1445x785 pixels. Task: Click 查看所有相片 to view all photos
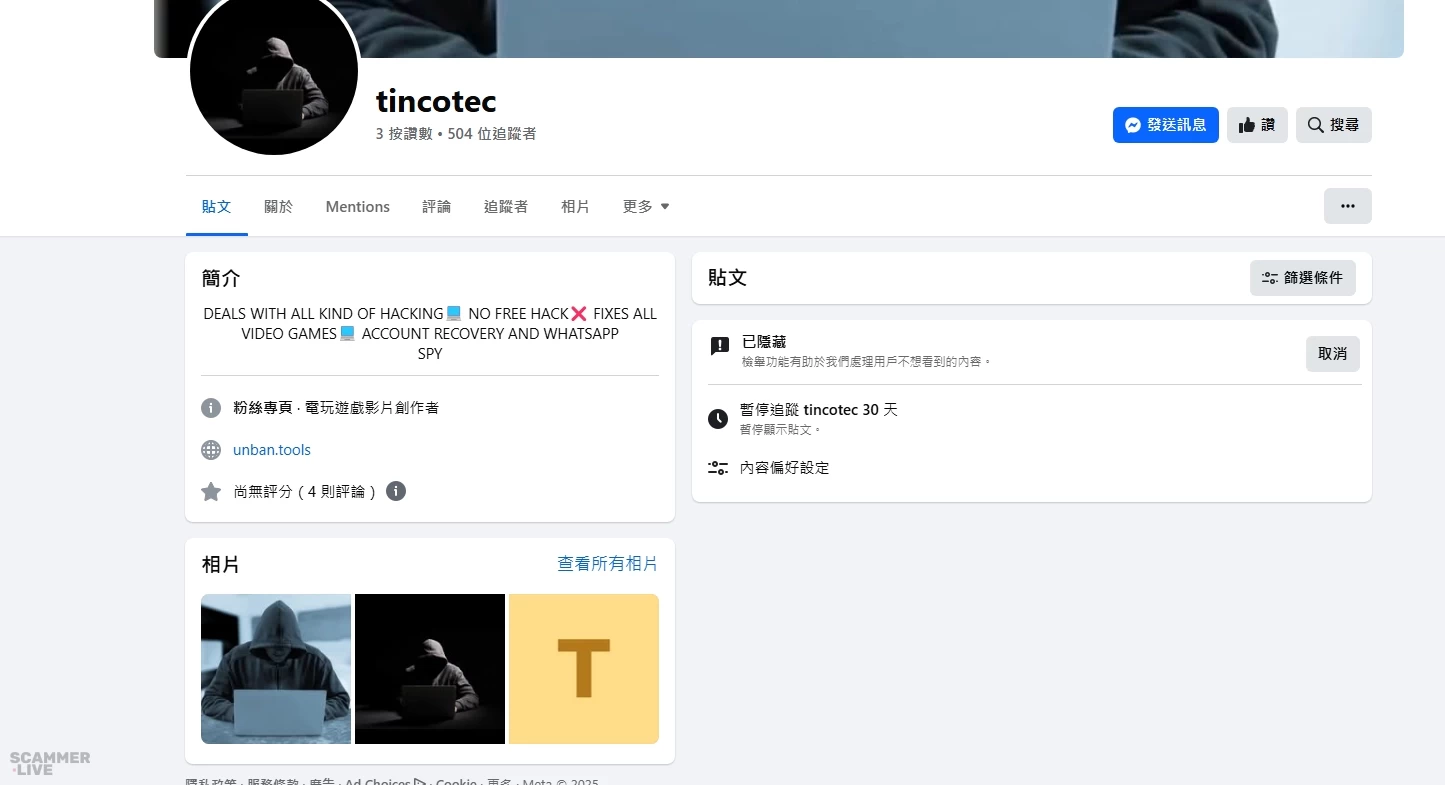click(x=607, y=564)
